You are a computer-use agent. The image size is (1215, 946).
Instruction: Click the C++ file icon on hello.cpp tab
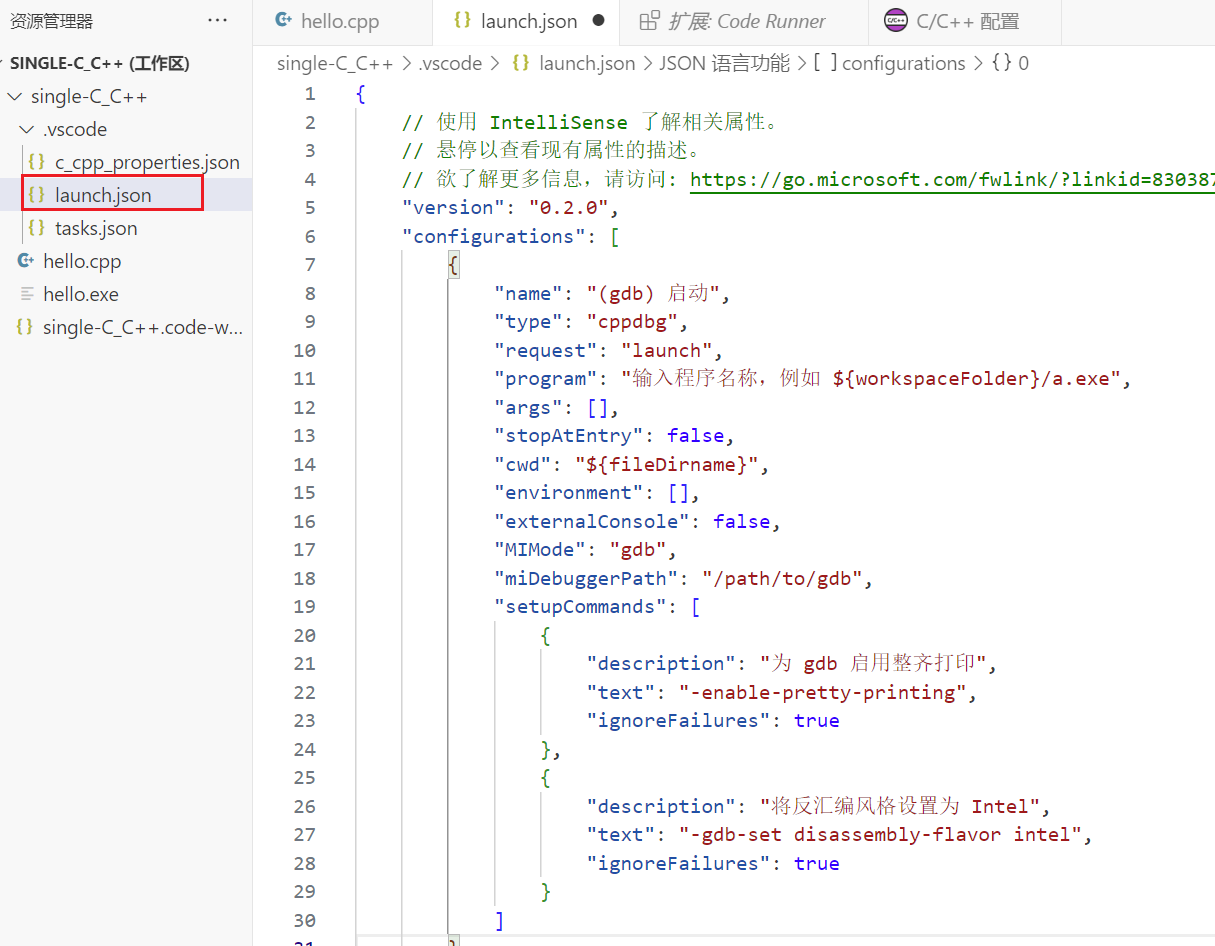coord(283,21)
